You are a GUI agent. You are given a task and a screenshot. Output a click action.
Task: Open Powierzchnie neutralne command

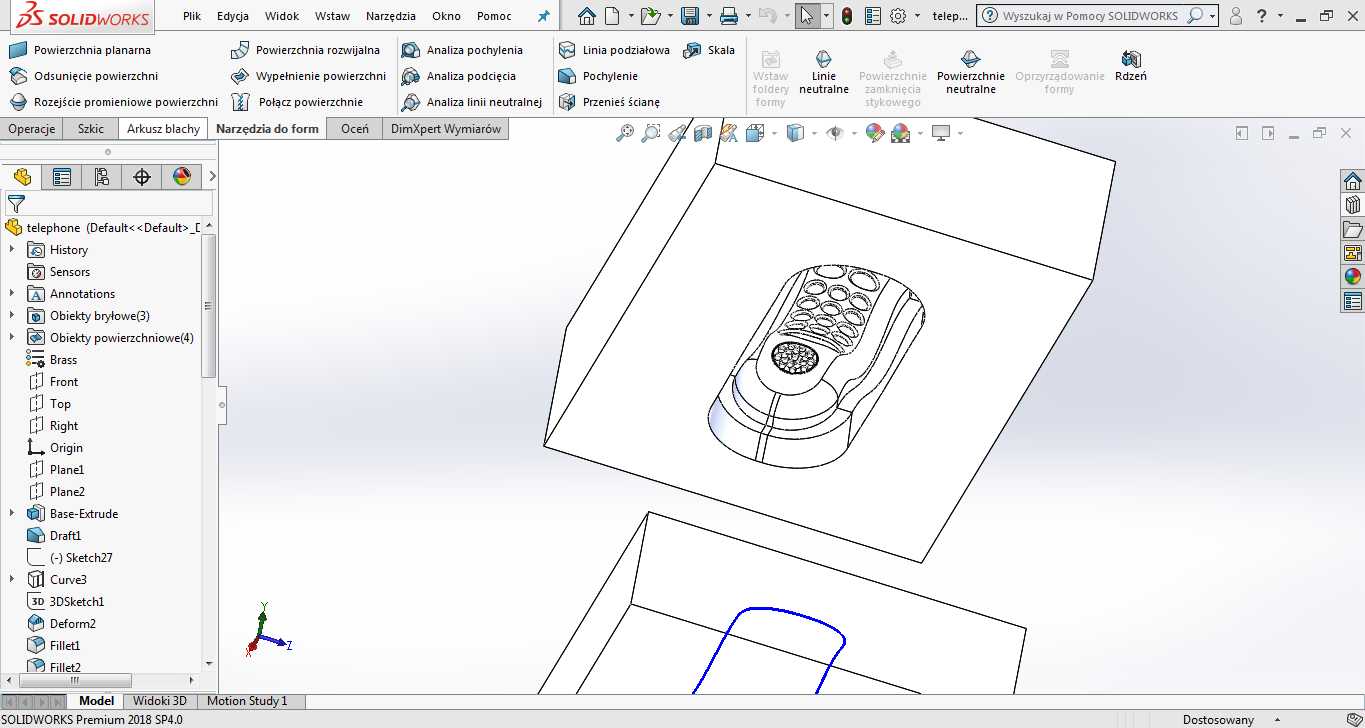(x=971, y=73)
